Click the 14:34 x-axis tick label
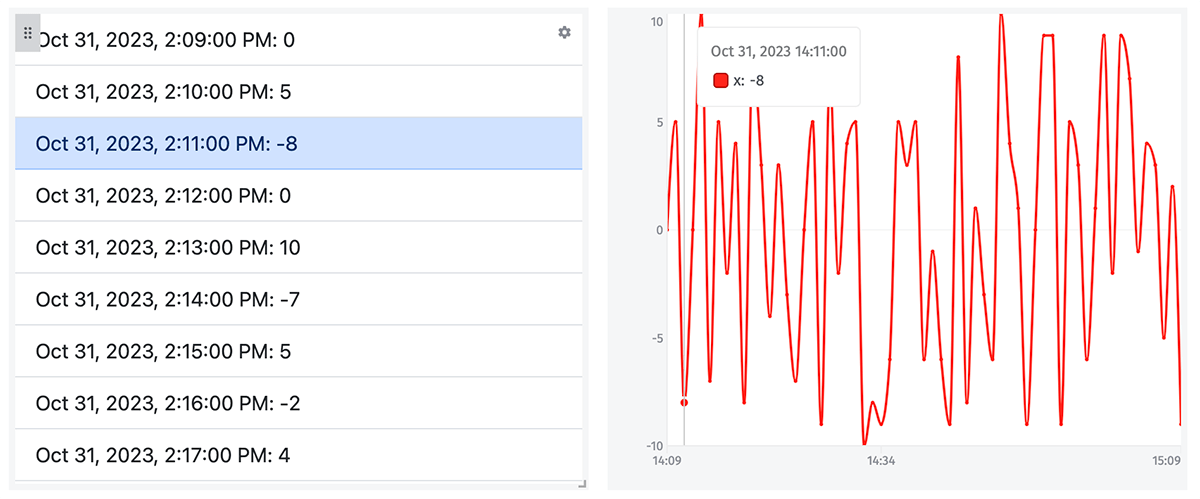Image resolution: width=1200 pixels, height=499 pixels. [x=879, y=461]
